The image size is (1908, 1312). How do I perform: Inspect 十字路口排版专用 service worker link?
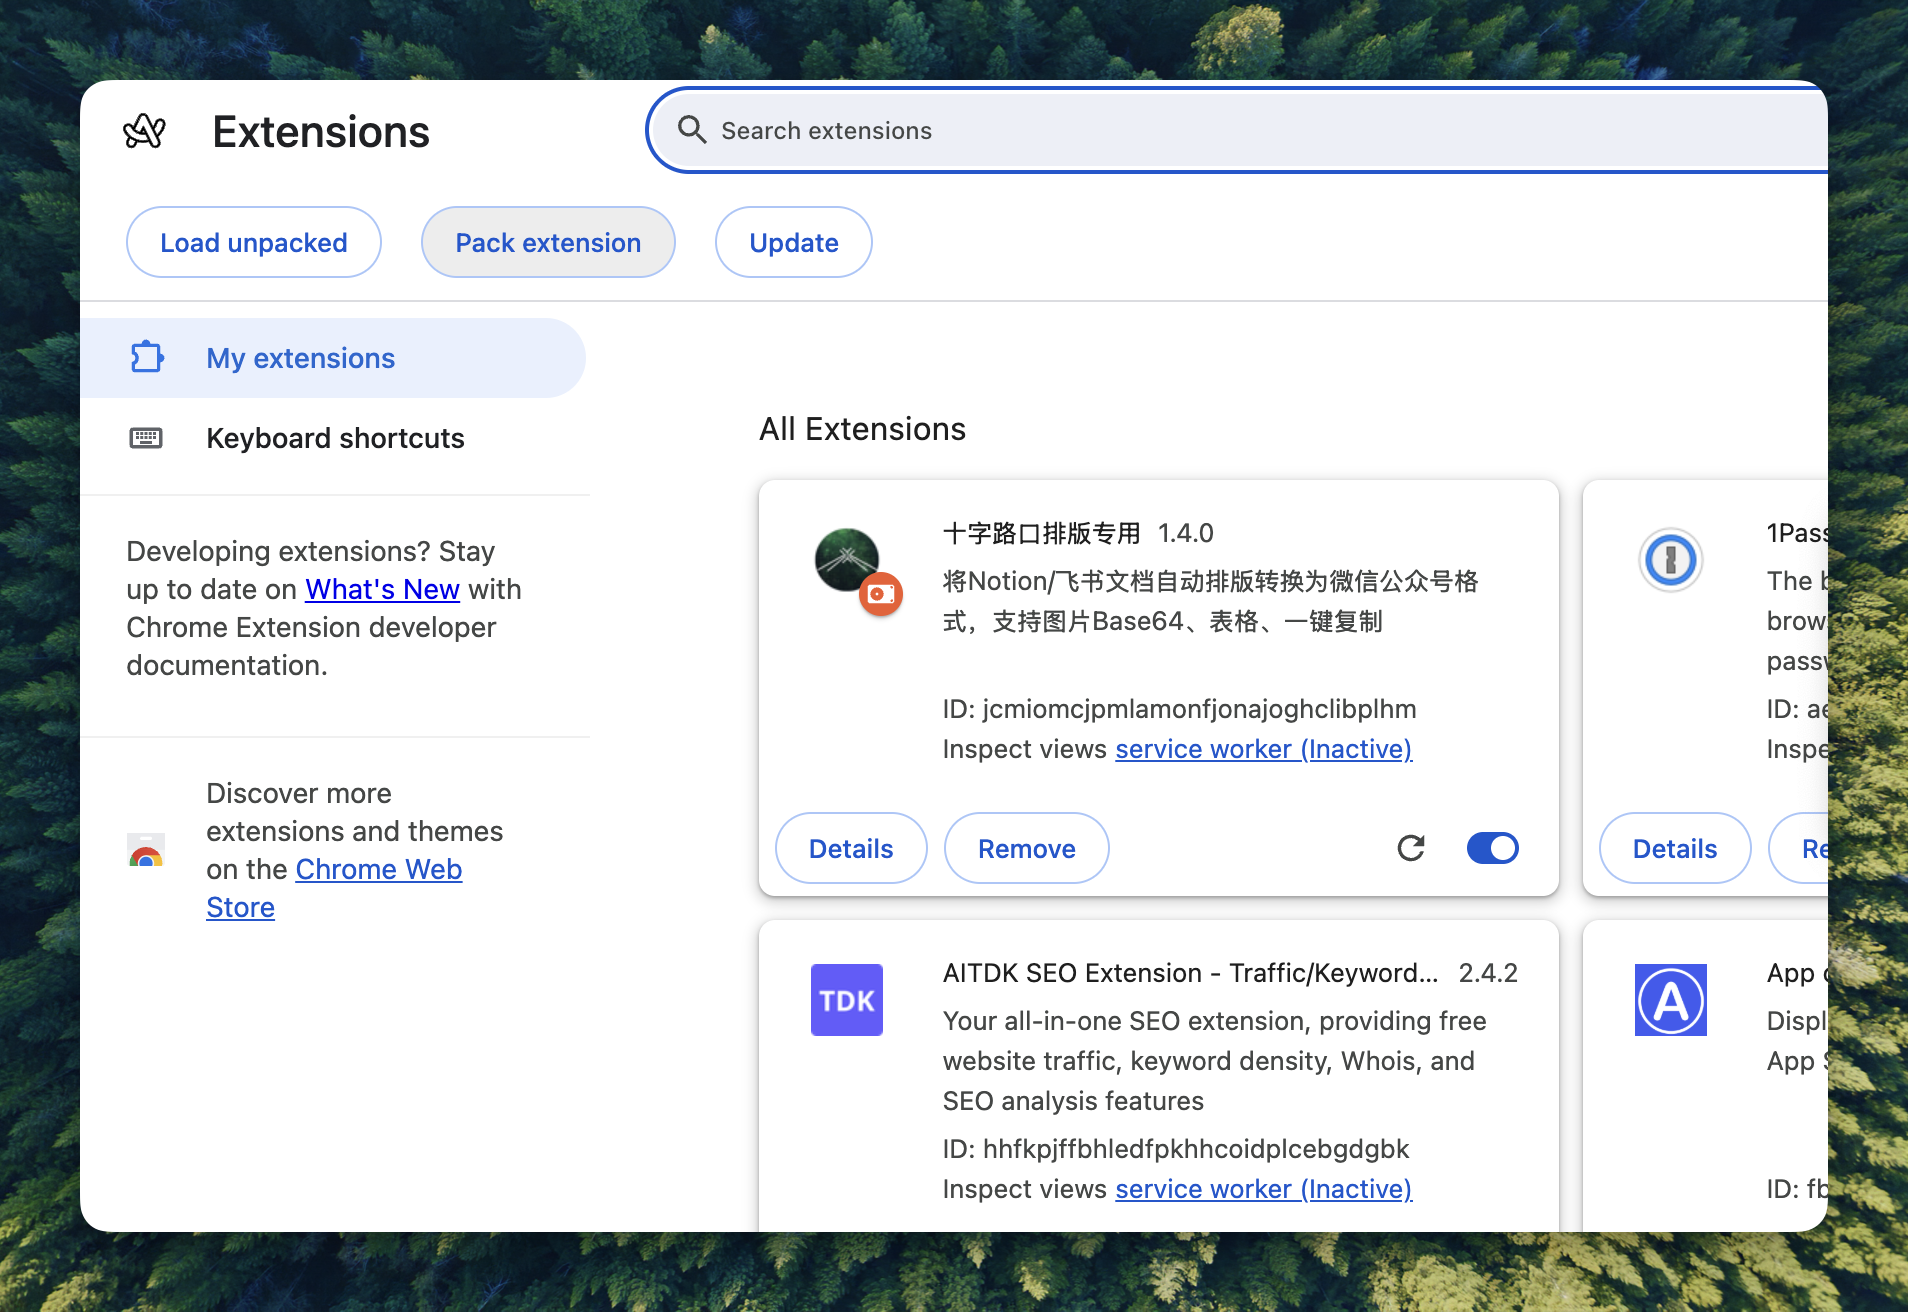coord(1264,749)
